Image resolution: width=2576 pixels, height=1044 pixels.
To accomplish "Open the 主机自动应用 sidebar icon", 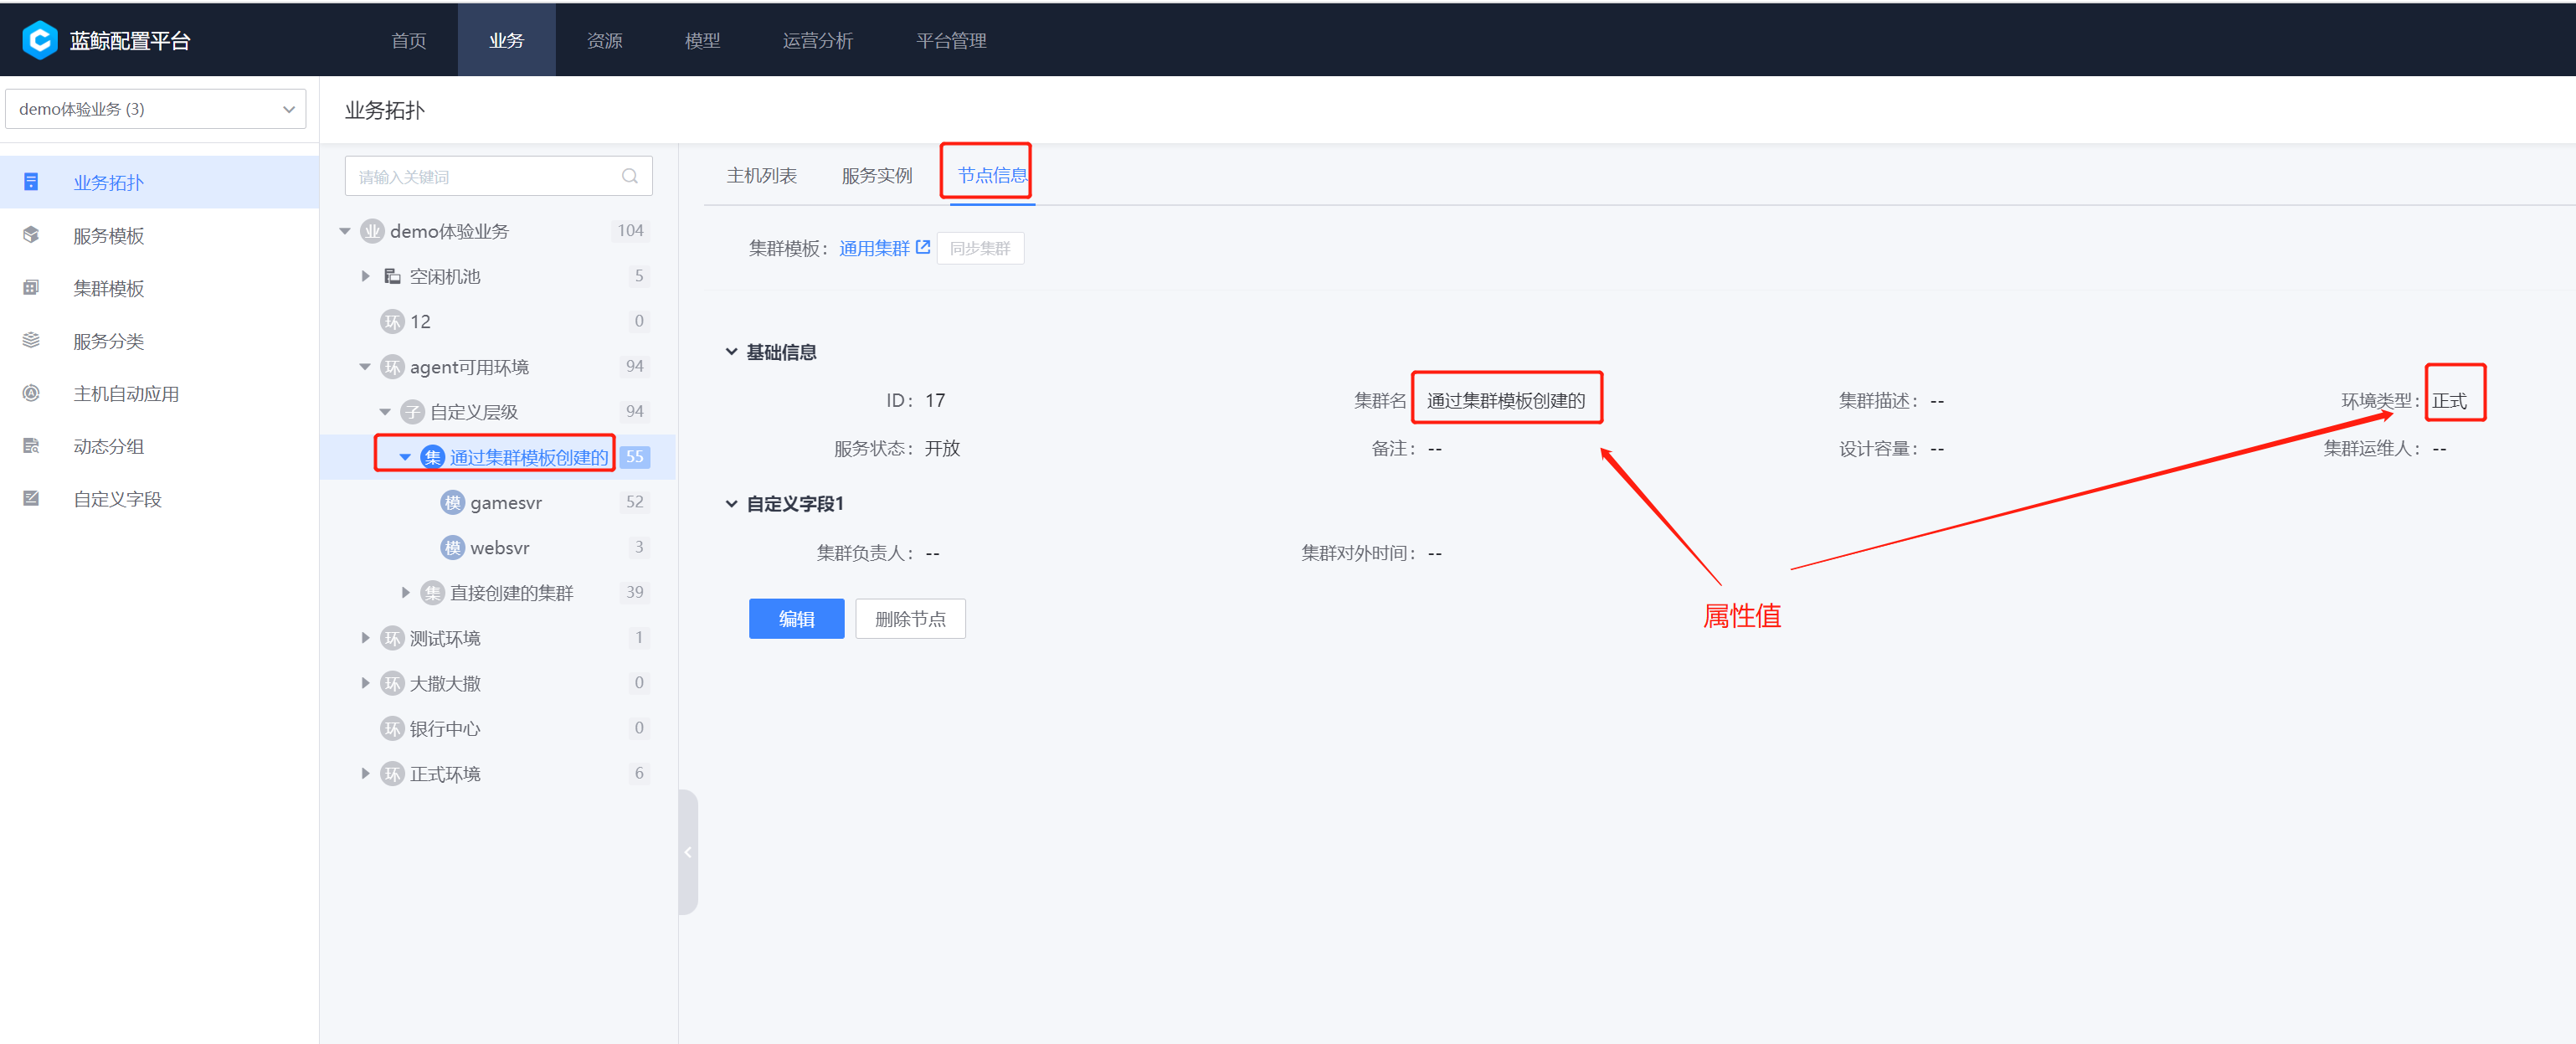I will [31, 393].
